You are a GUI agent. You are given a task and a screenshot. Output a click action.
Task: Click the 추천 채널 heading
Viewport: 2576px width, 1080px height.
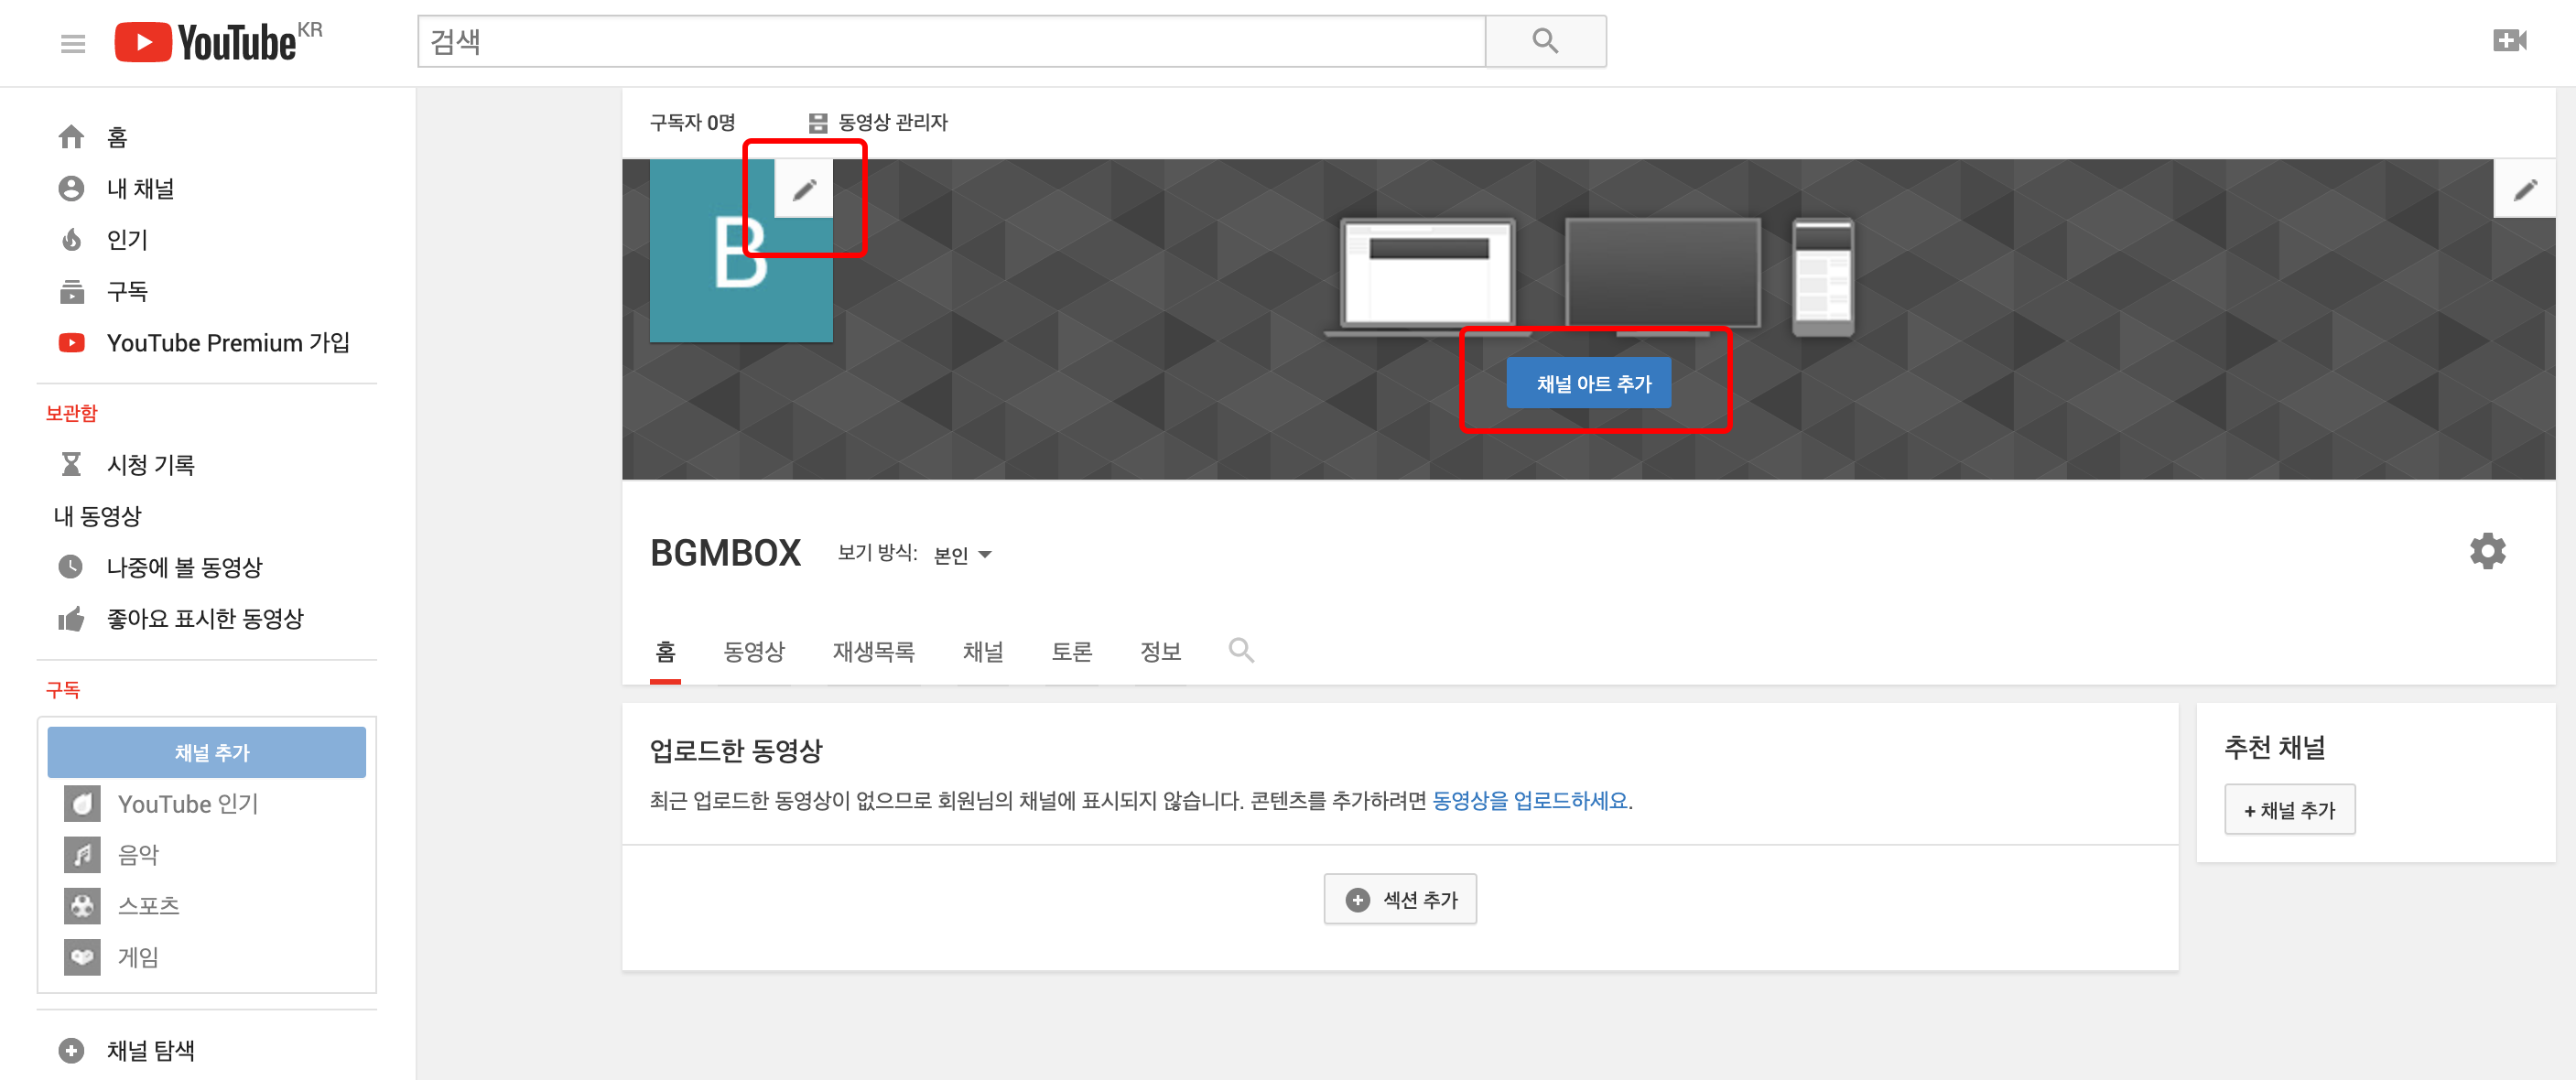pos(2275,748)
